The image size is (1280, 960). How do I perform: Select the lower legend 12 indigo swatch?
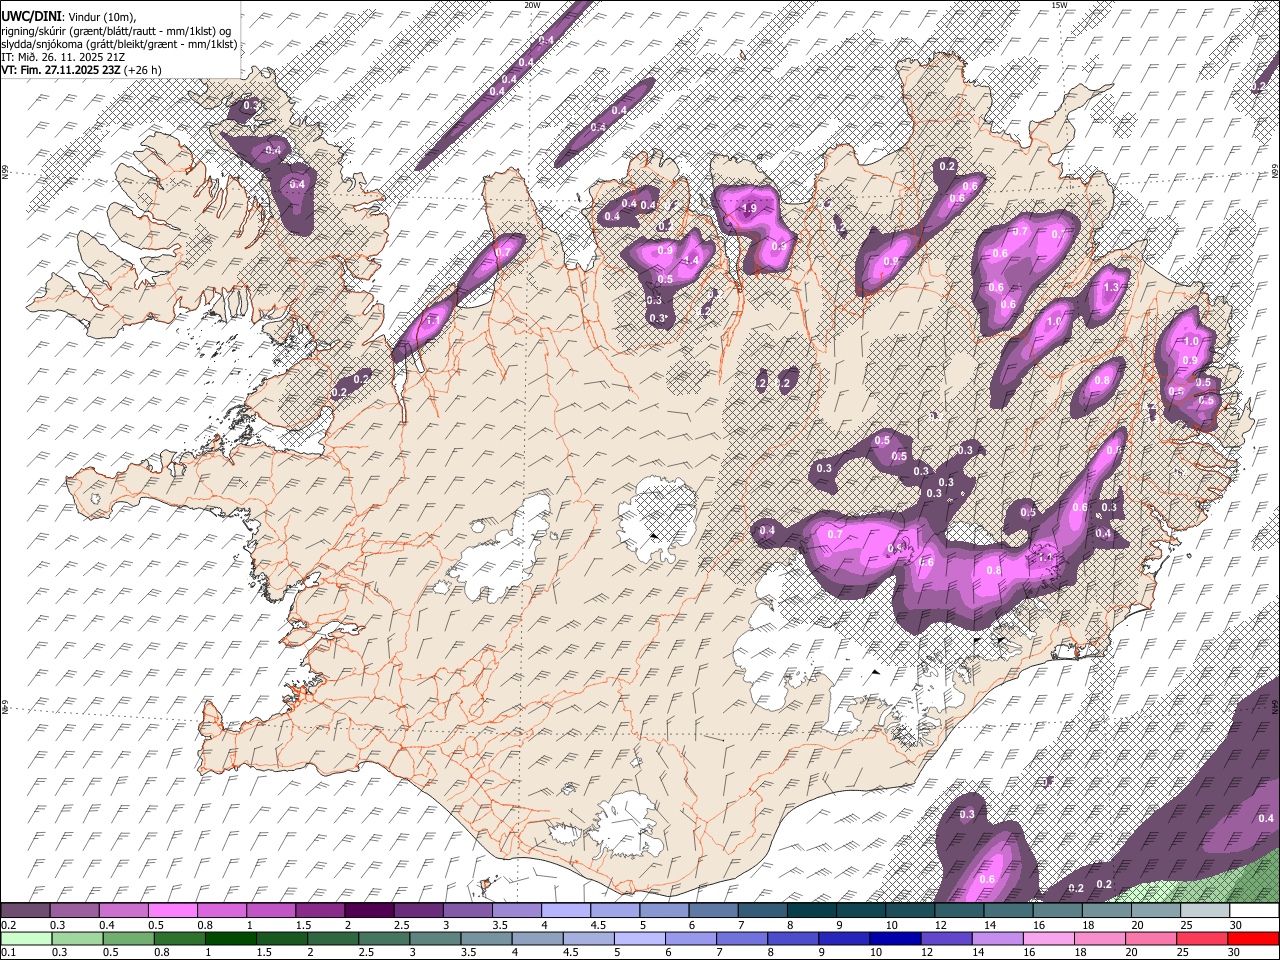[x=947, y=938]
